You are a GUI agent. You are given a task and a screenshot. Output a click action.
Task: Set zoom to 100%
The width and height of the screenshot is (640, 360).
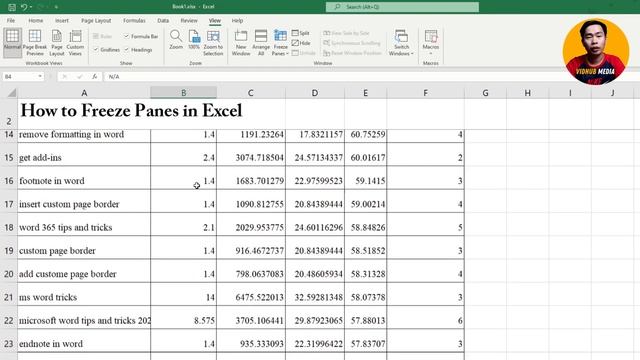pos(194,40)
